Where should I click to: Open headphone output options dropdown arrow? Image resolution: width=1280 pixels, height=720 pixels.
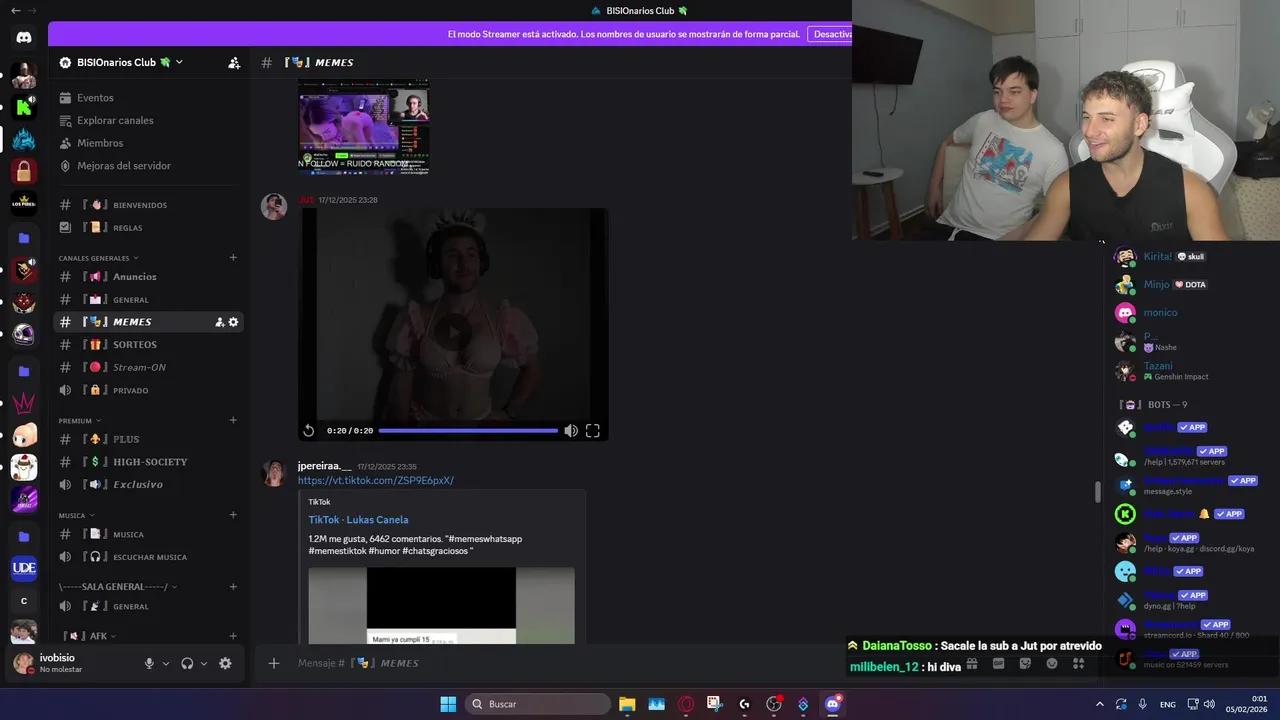pyautogui.click(x=204, y=663)
